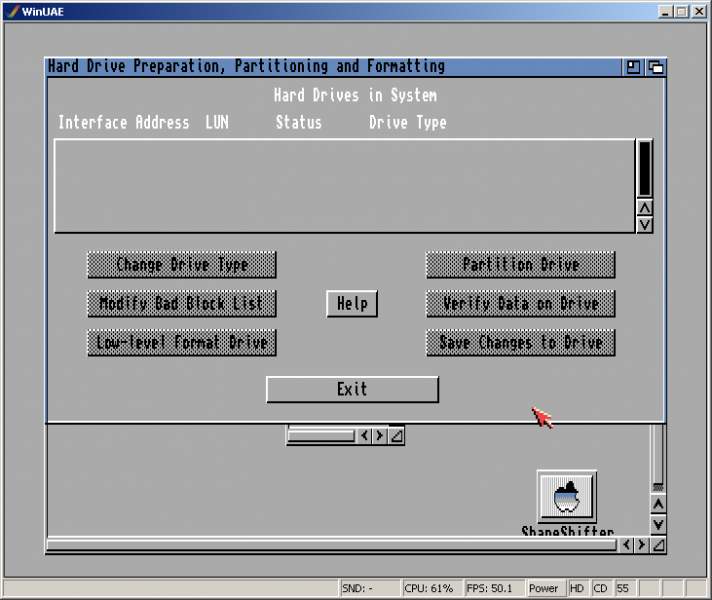Click the black scrollbar thumb of the drive list
The height and width of the screenshot is (600, 712).
(645, 168)
